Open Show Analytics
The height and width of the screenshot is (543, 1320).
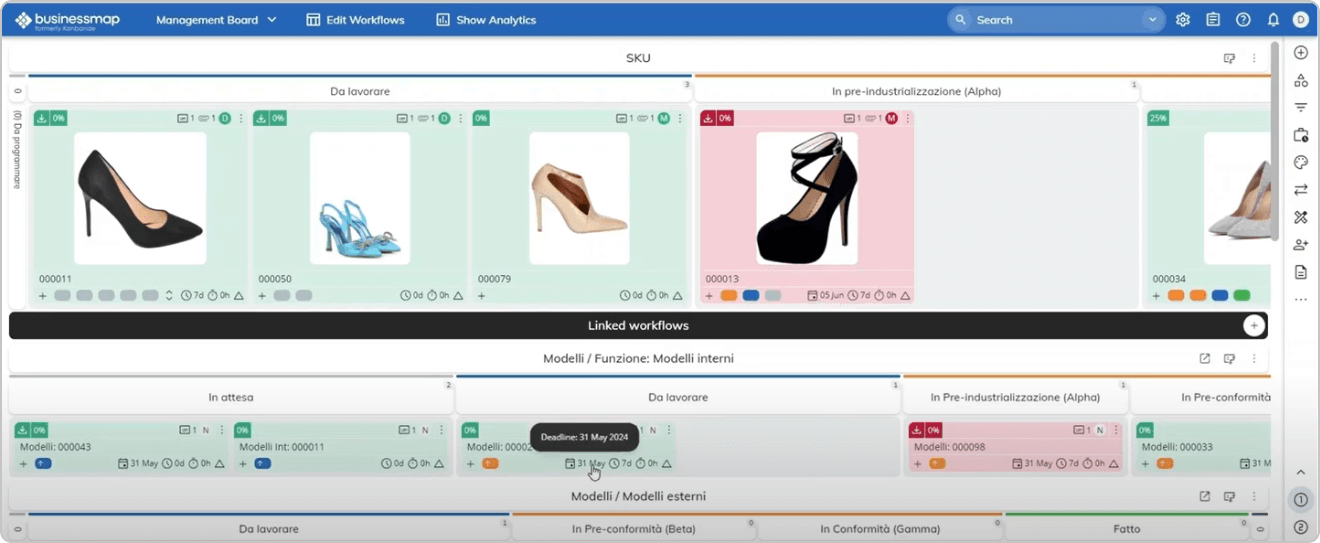[486, 20]
